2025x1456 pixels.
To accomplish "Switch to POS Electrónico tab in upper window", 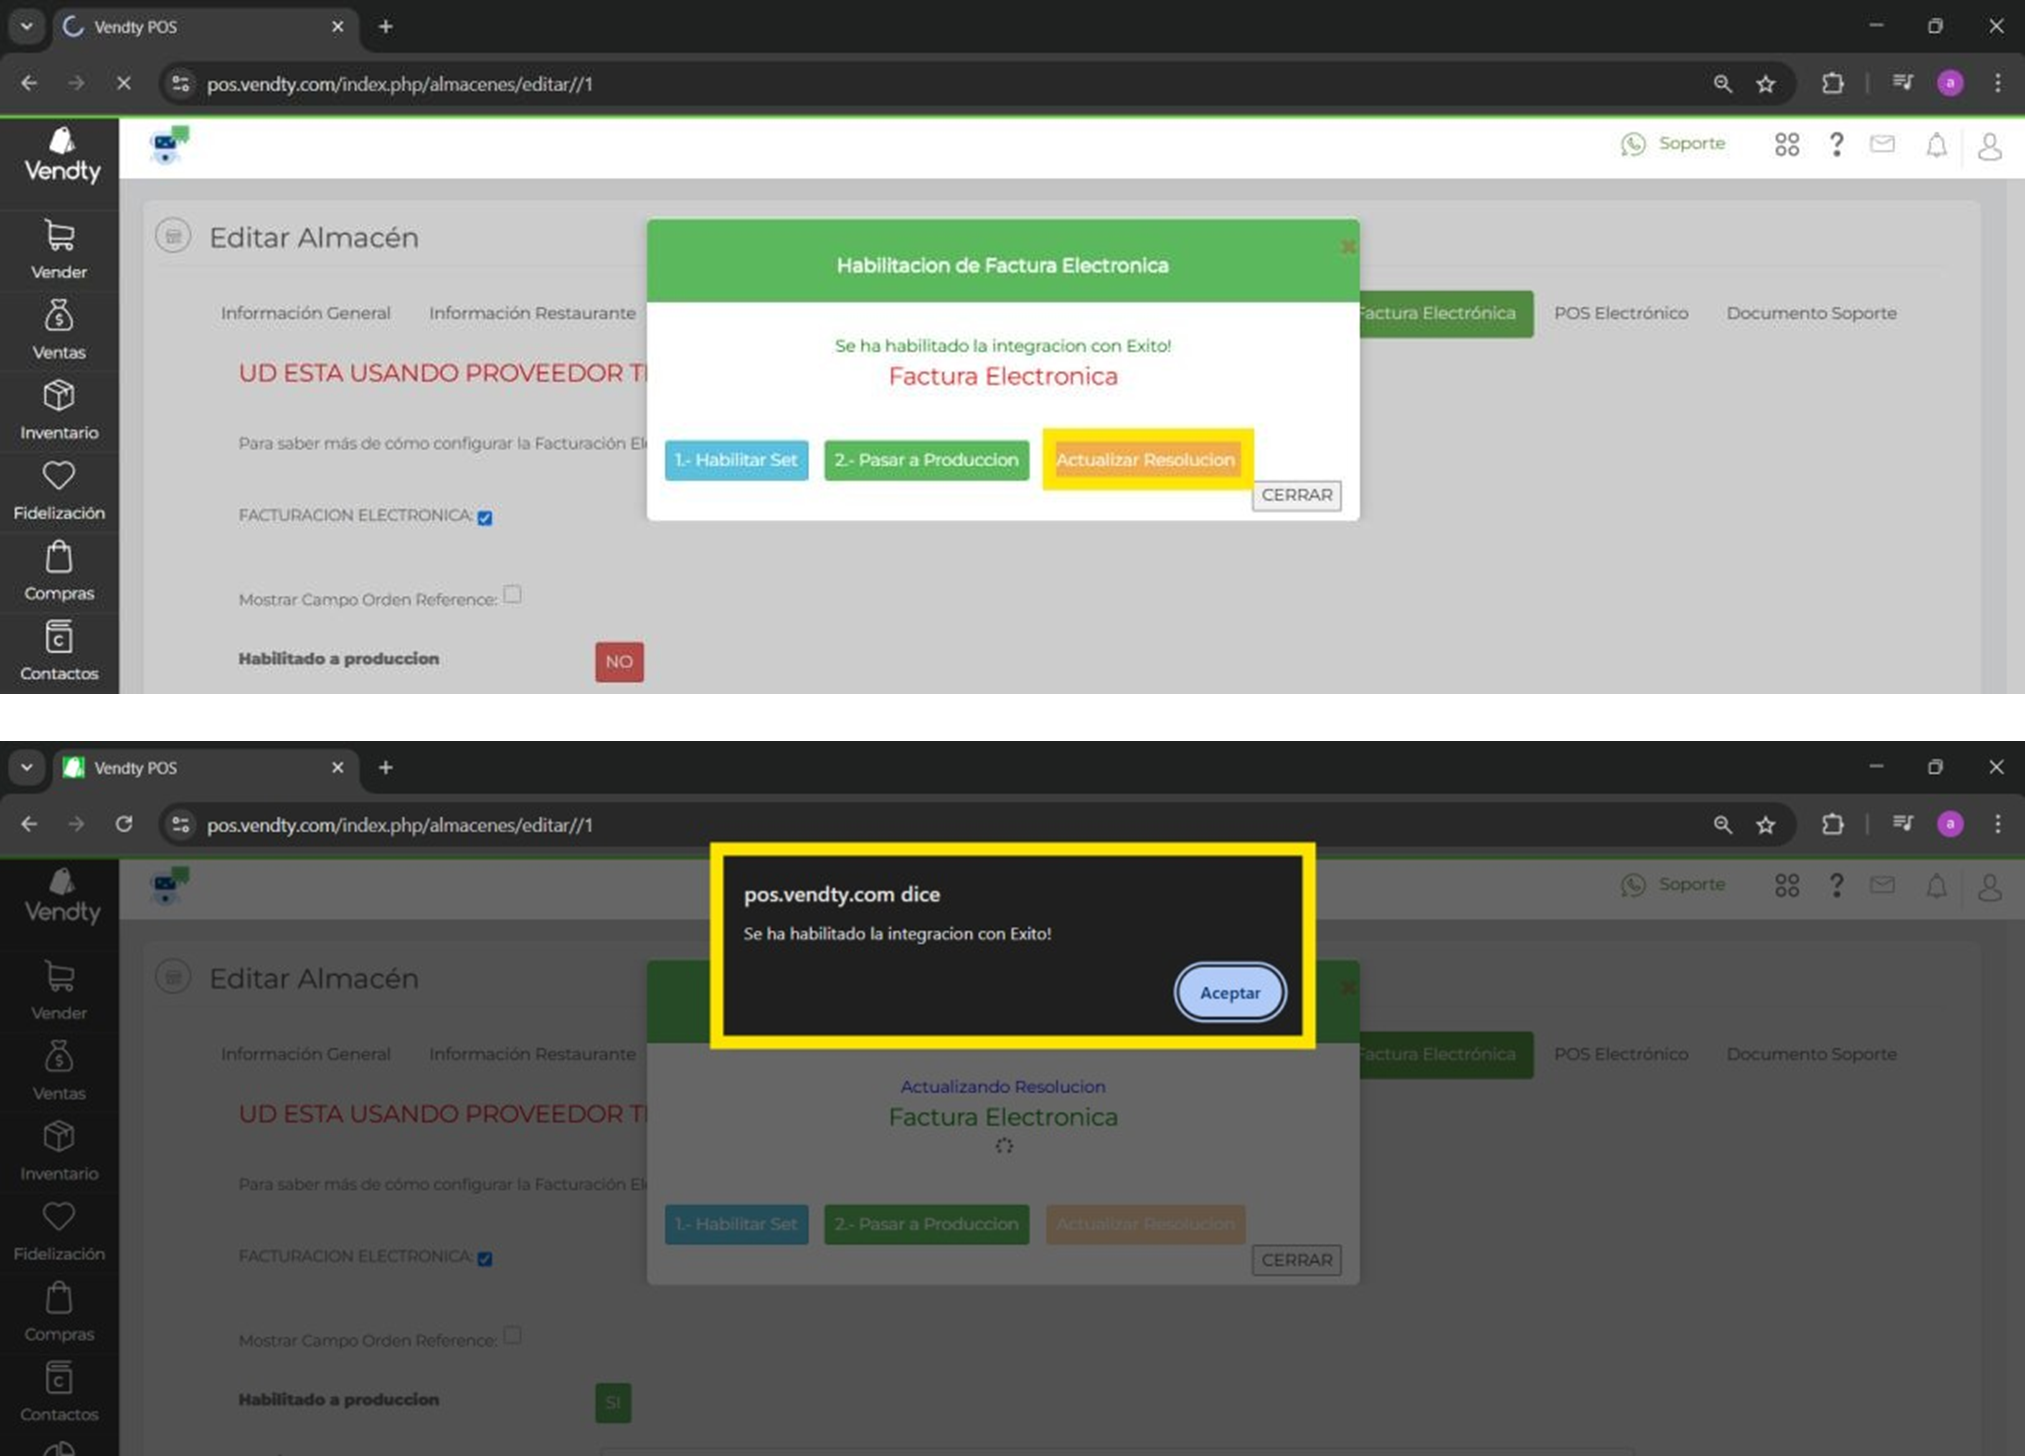I will coord(1620,313).
